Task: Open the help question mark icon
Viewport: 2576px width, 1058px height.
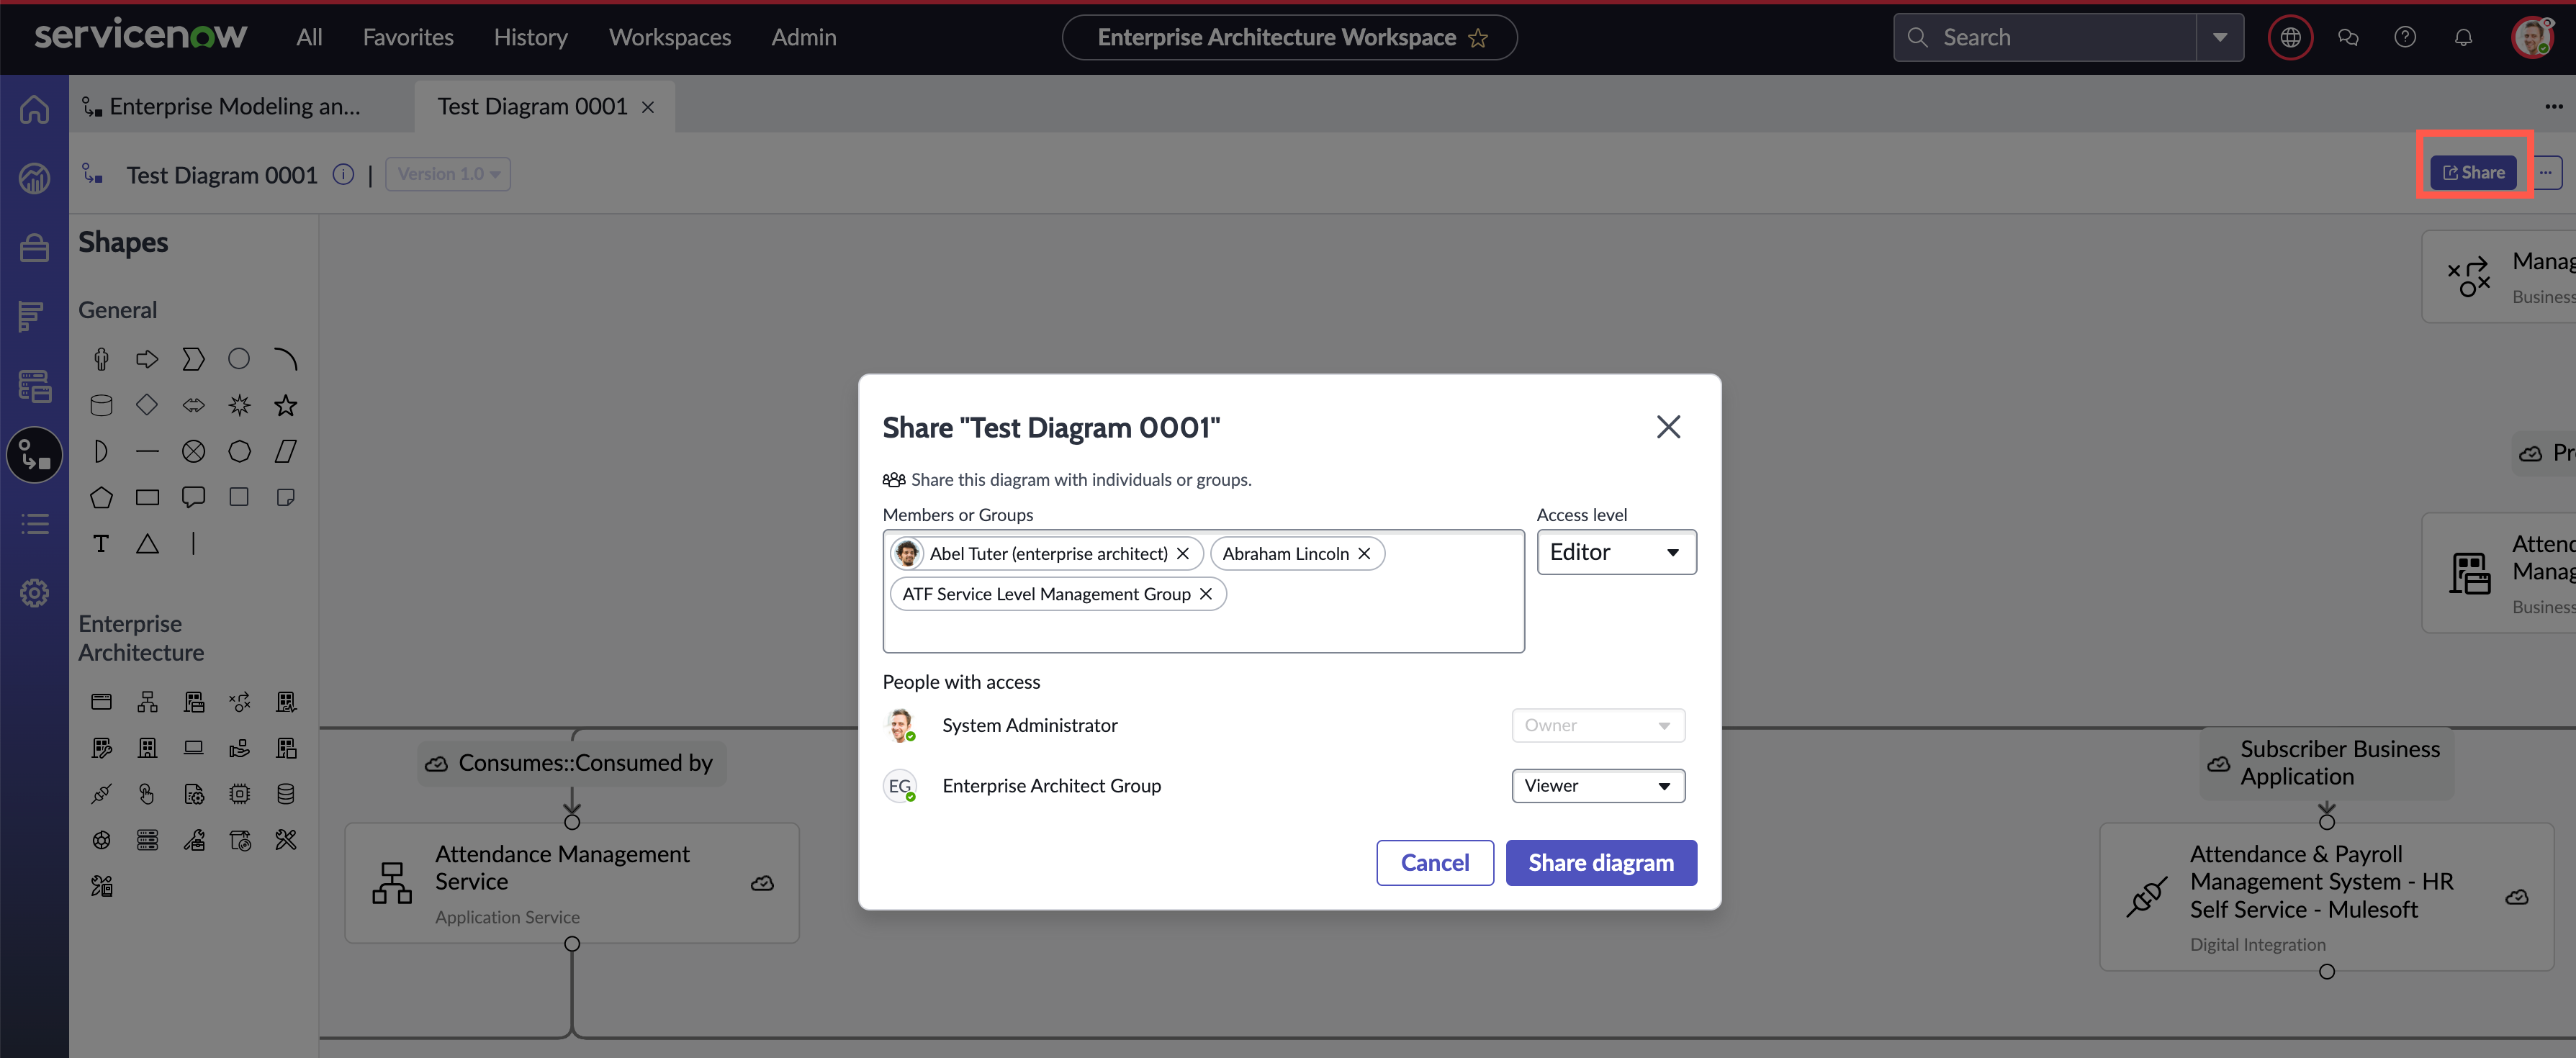Action: pyautogui.click(x=2405, y=38)
